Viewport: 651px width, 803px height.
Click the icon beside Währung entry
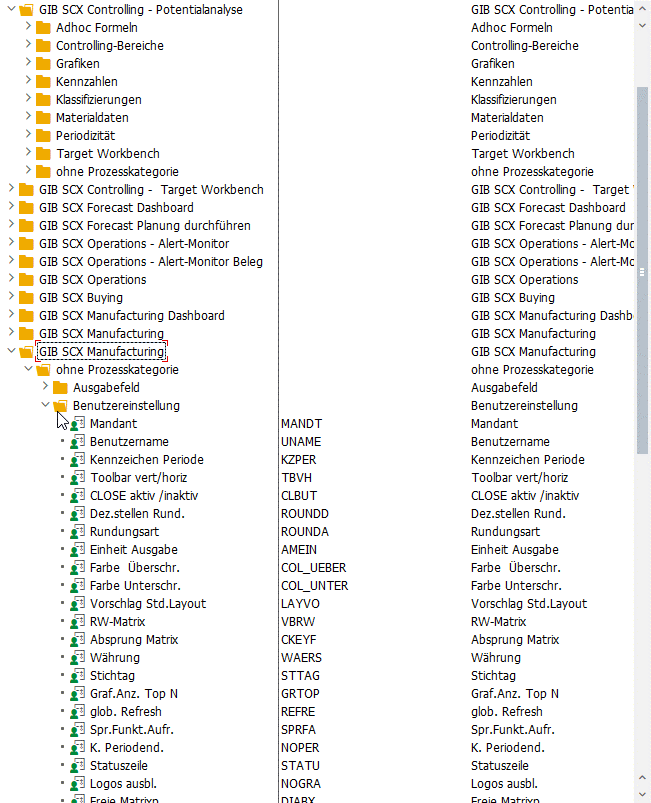(x=77, y=658)
